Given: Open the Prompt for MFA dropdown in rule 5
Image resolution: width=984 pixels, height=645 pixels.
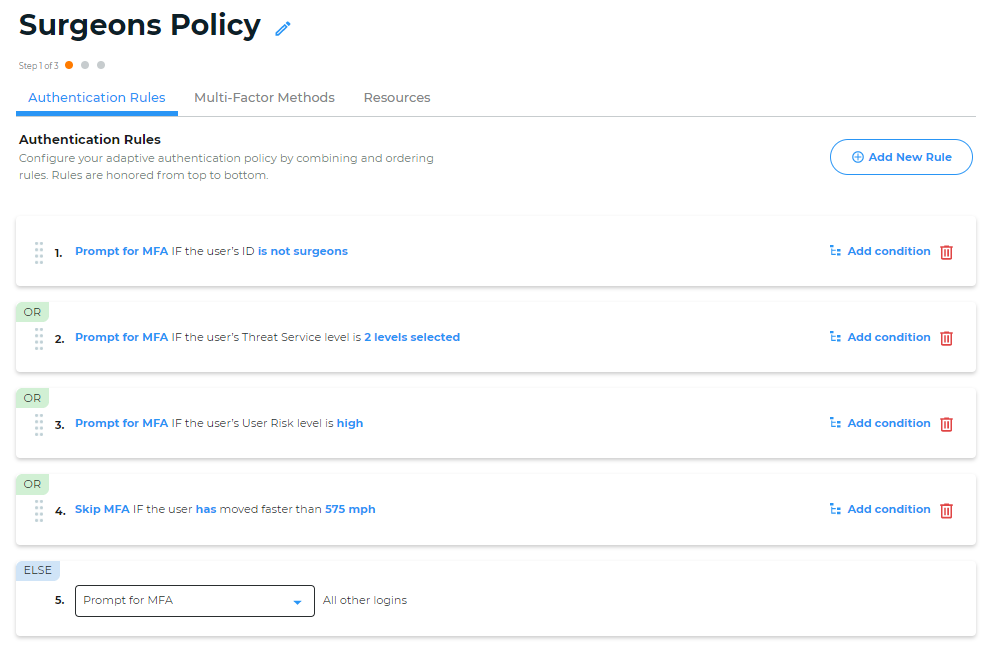Looking at the screenshot, I should tap(194, 601).
